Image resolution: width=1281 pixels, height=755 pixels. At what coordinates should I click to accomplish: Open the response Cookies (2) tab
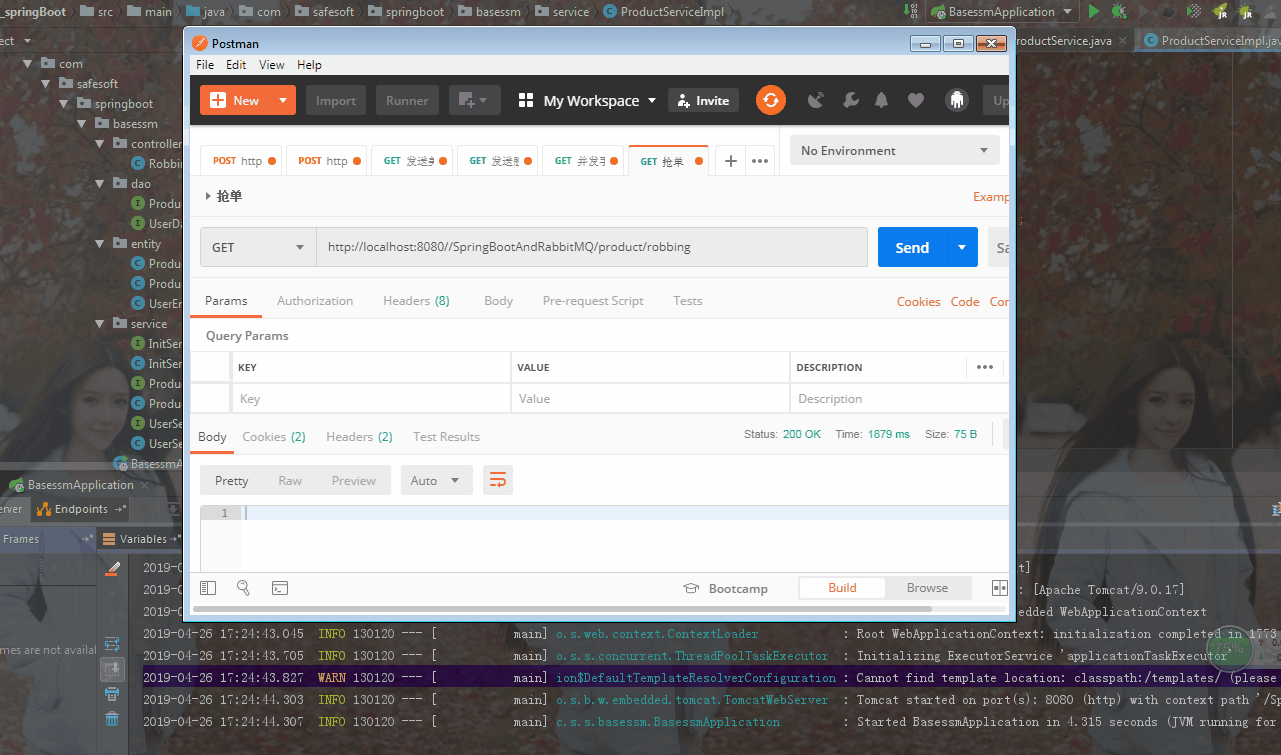(x=274, y=436)
